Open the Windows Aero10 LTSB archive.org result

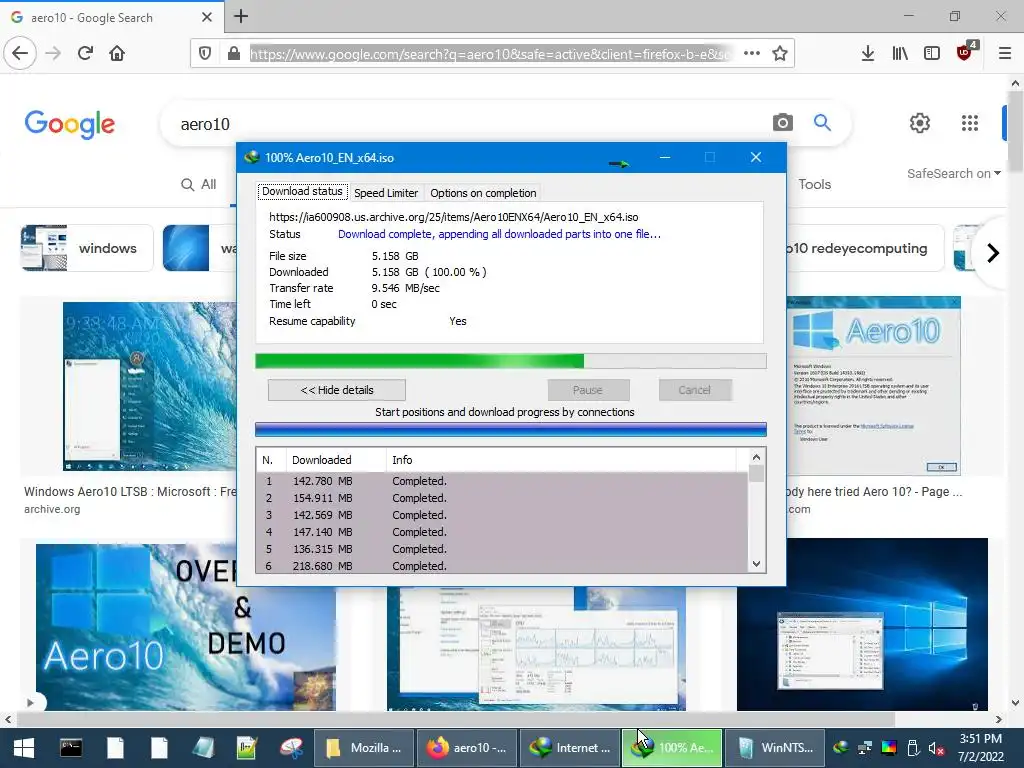[x=131, y=492]
